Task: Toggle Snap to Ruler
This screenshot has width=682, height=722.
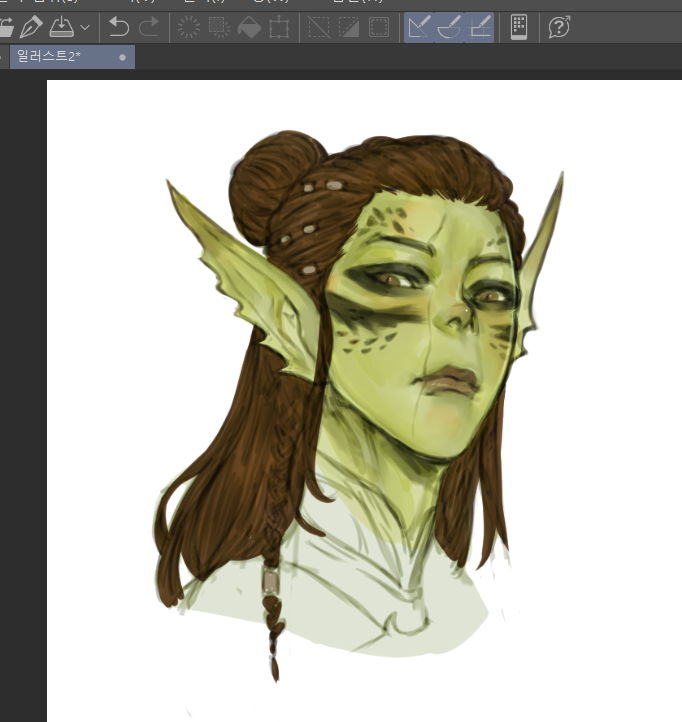Action: (x=419, y=27)
